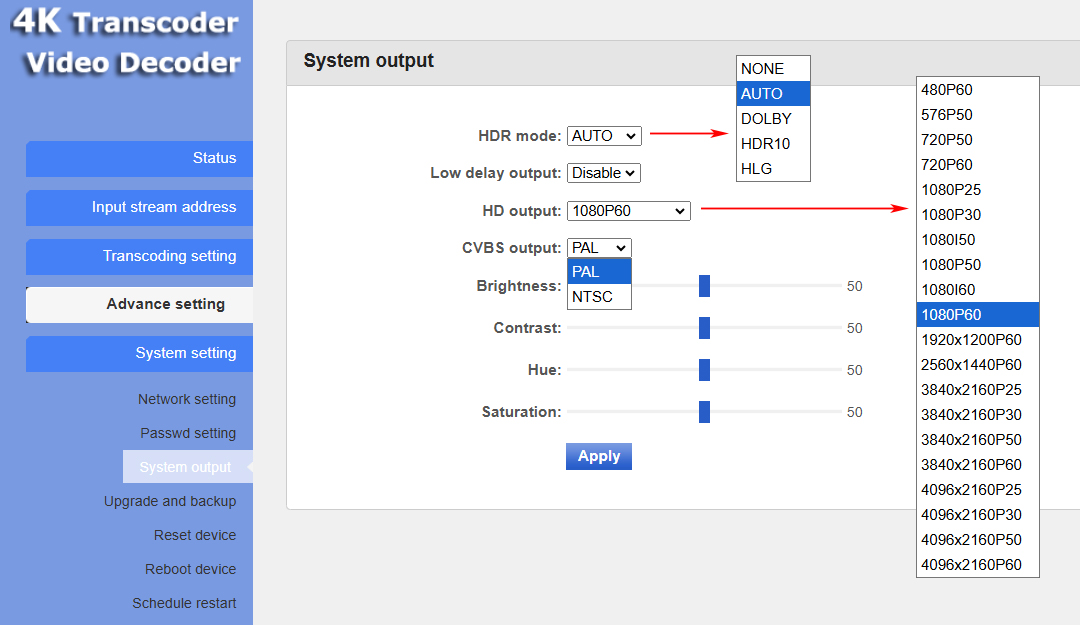Open System setting section
Viewport: 1080px width, 625px height.
pos(139,354)
